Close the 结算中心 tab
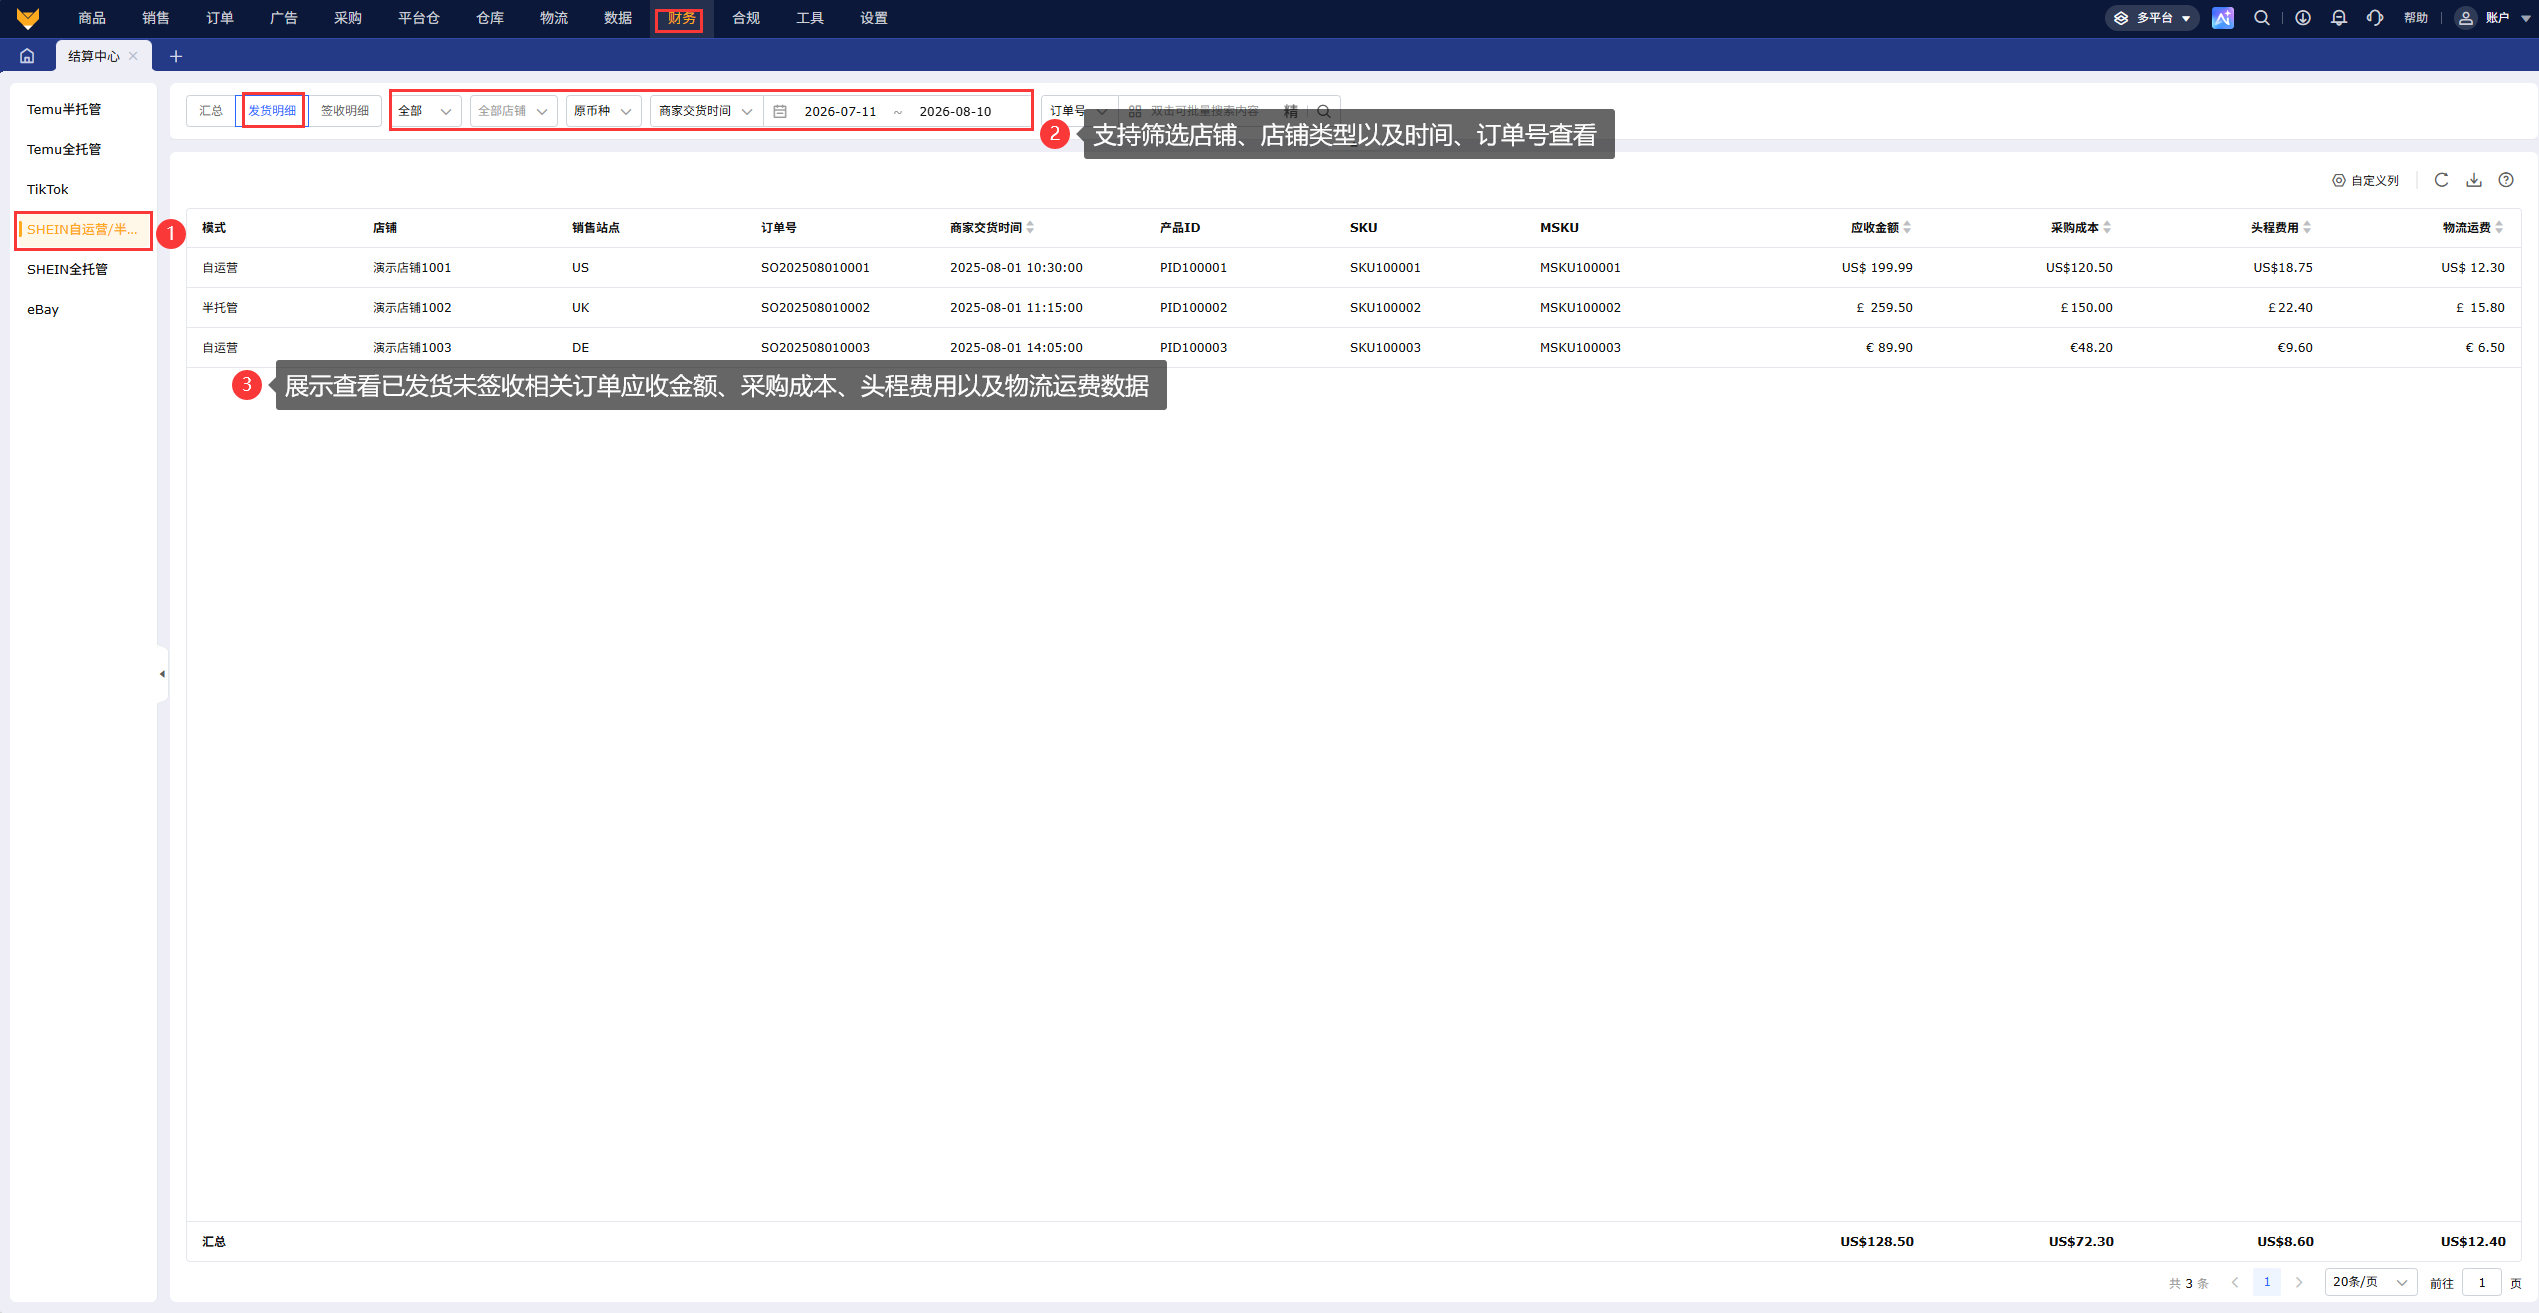The width and height of the screenshot is (2539, 1313). point(133,56)
